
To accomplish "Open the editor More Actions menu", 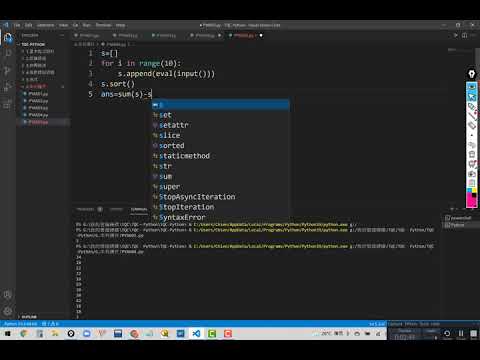I will point(473,35).
